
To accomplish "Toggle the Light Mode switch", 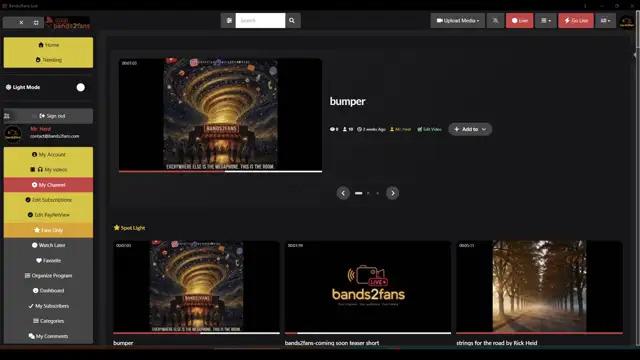I will pyautogui.click(x=80, y=87).
